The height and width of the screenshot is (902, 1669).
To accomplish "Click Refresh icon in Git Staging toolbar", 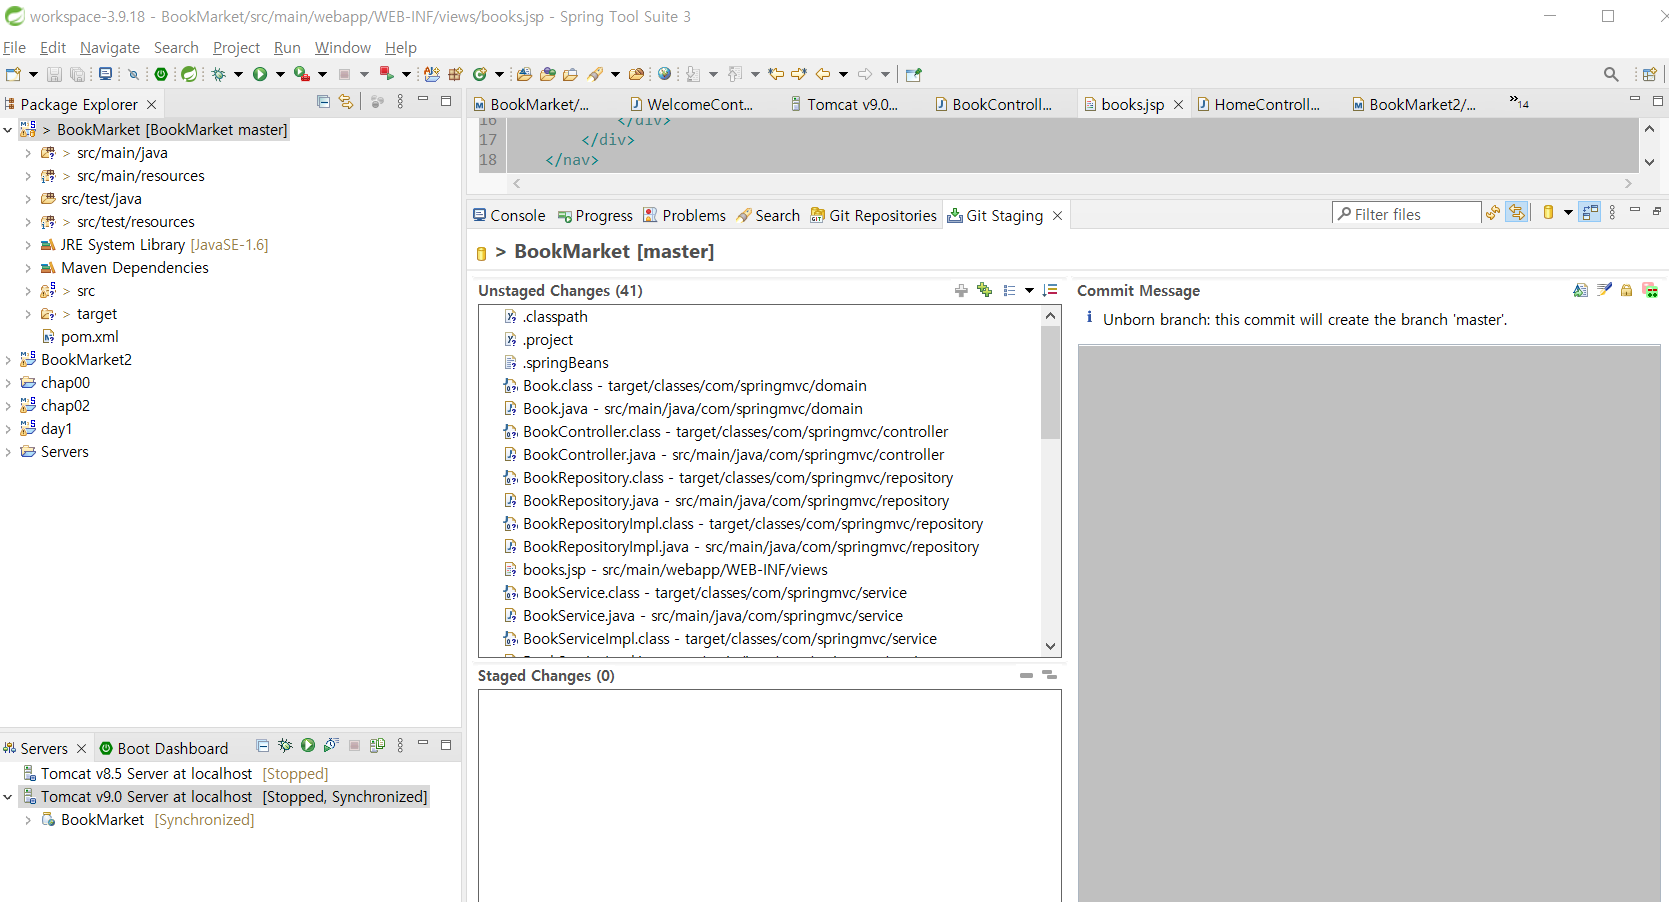I will pyautogui.click(x=1493, y=213).
